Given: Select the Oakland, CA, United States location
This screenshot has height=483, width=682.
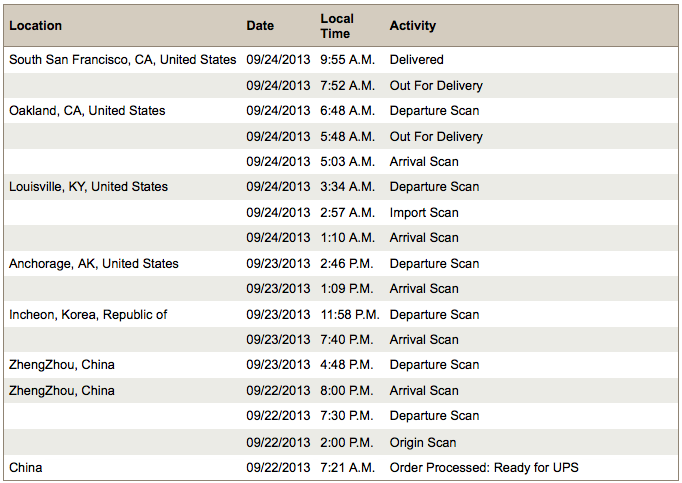Looking at the screenshot, I should pyautogui.click(x=87, y=110).
